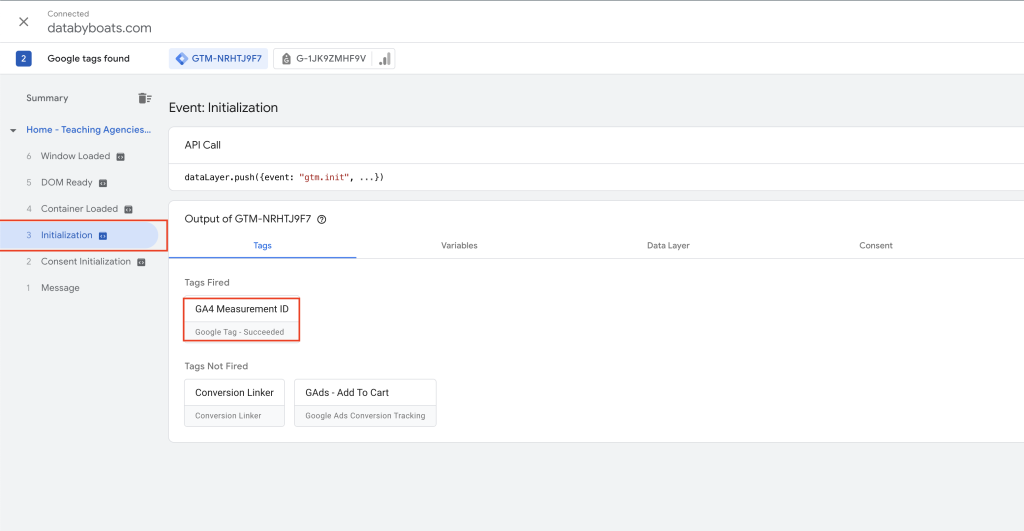Click the Tag Manager diamond icon
The image size is (1024, 531).
[x=182, y=59]
